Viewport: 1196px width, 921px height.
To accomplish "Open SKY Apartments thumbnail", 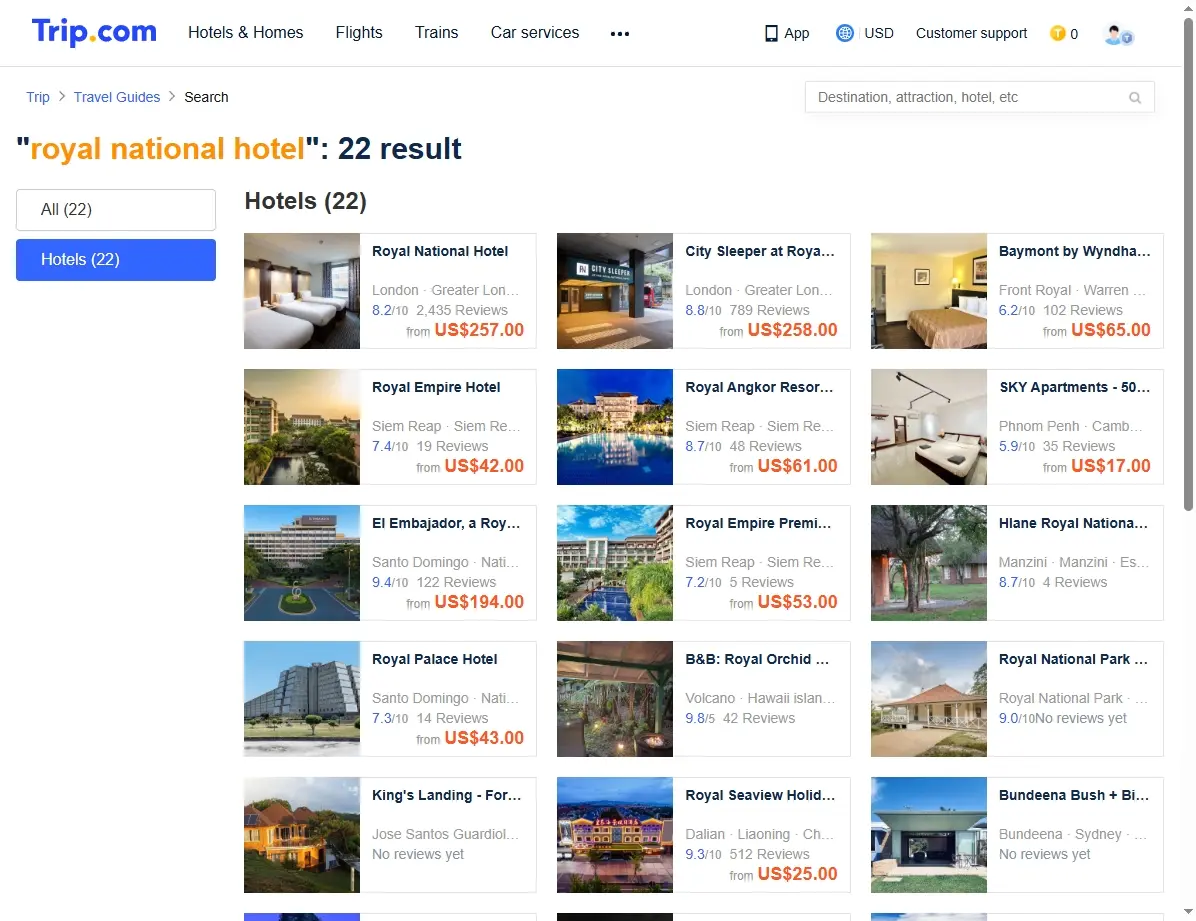I will tap(929, 427).
